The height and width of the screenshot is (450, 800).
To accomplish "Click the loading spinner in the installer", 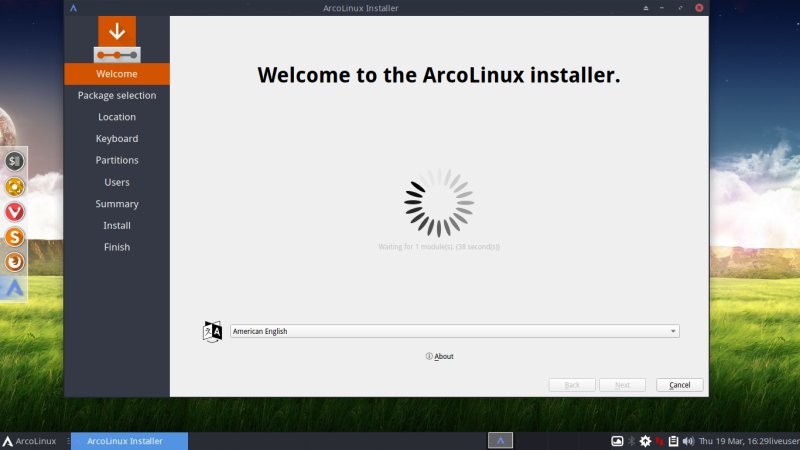I will pyautogui.click(x=439, y=203).
